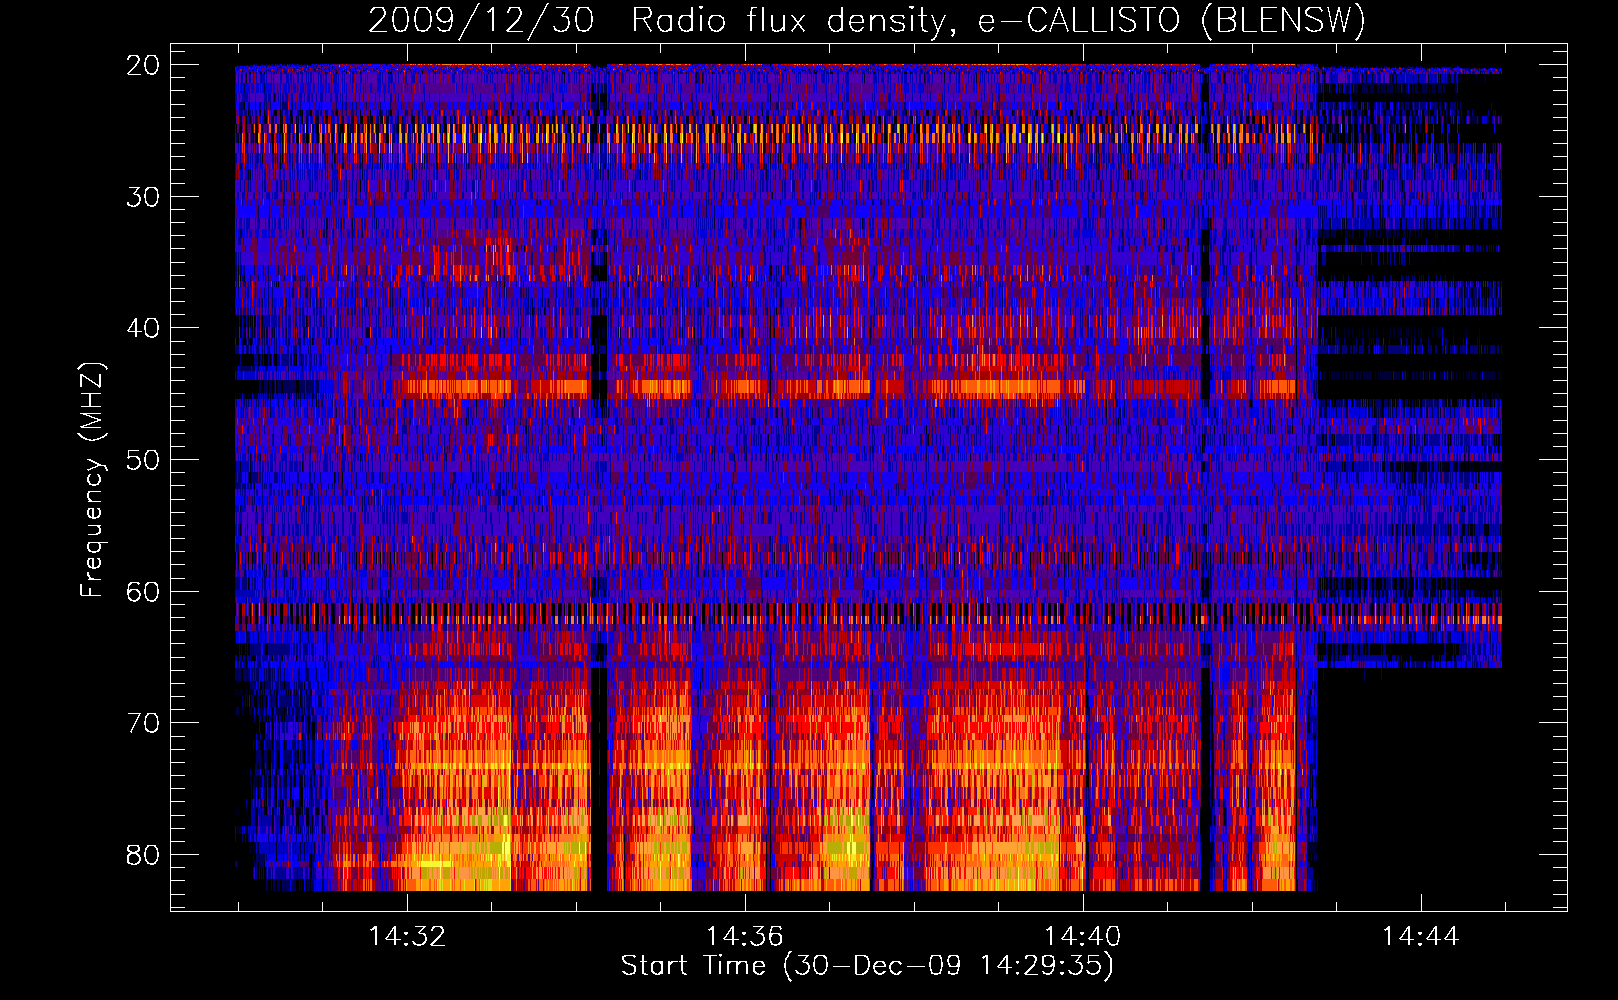Image resolution: width=1618 pixels, height=1000 pixels.
Task: Click the 14:32 time tick label
Action: click(x=407, y=937)
